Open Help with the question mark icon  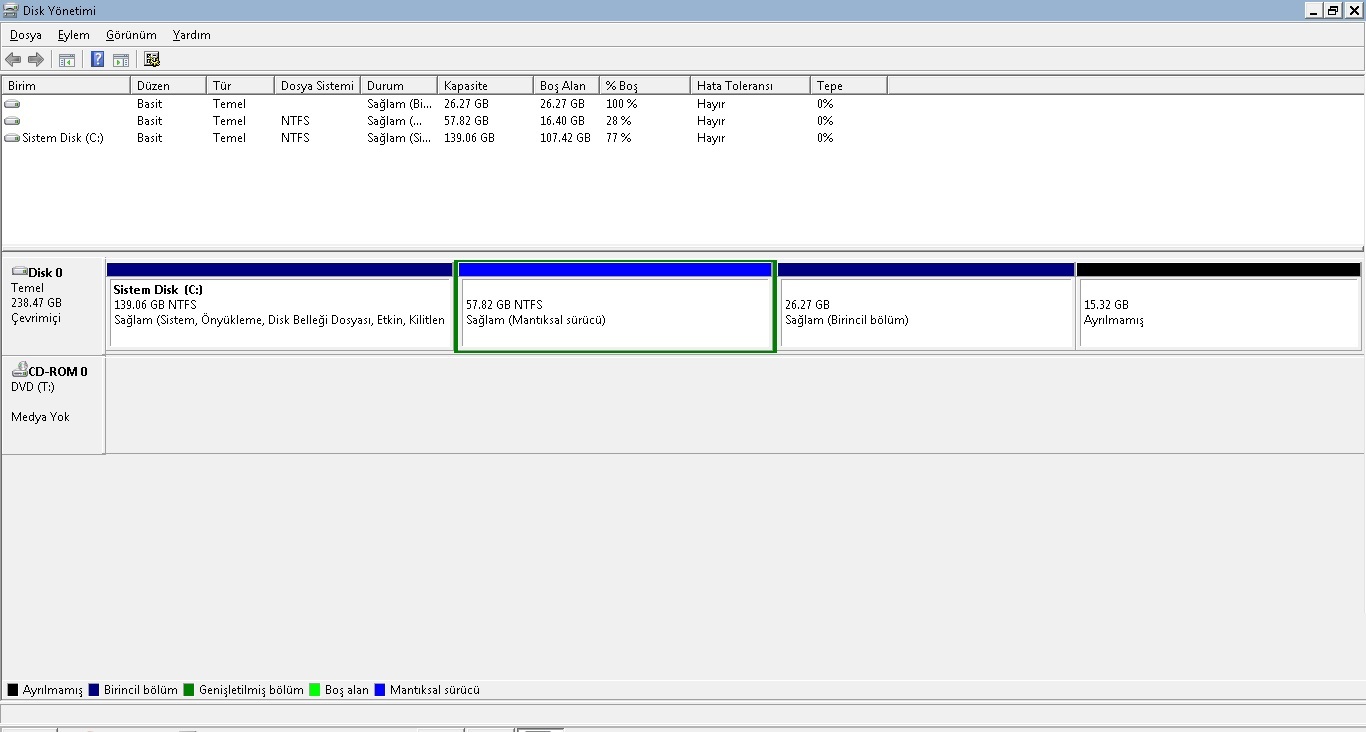coord(98,60)
